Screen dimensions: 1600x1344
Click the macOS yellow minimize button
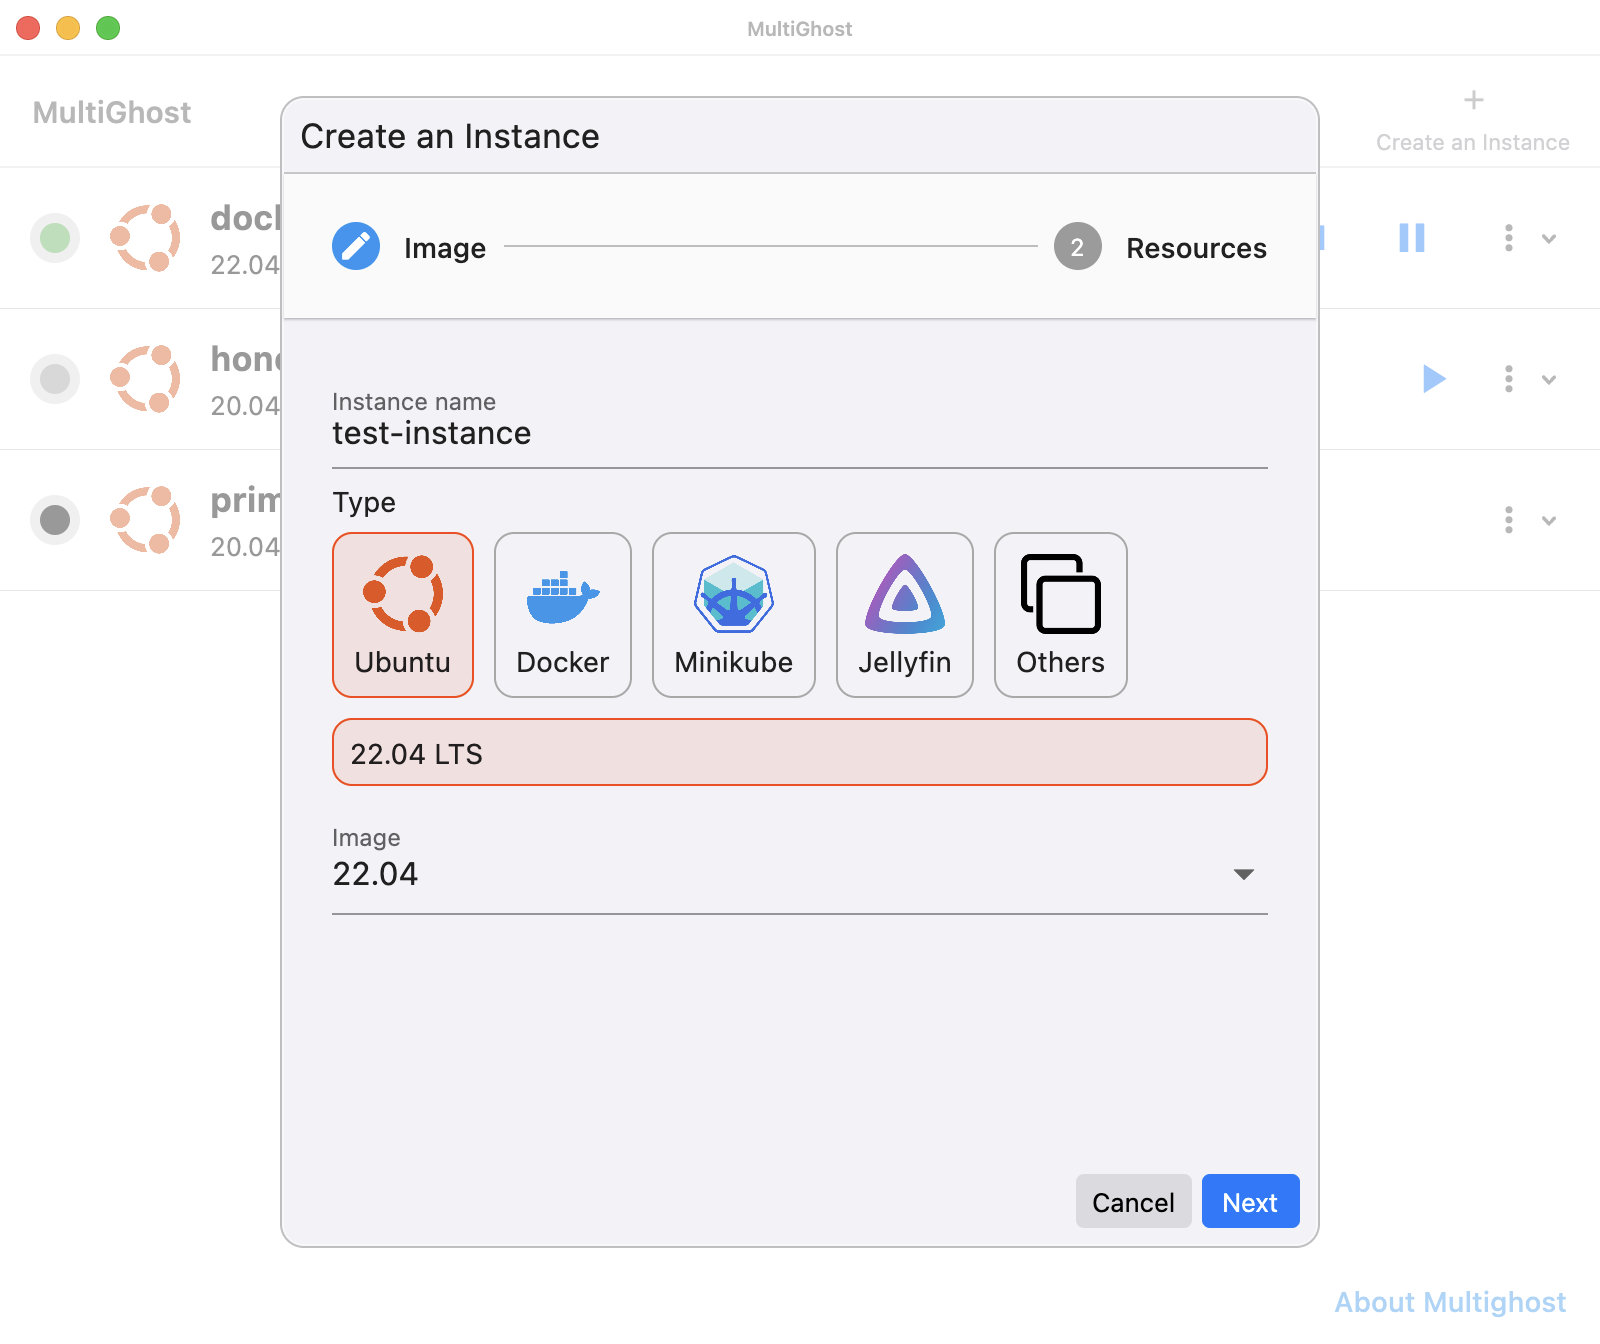[x=68, y=28]
